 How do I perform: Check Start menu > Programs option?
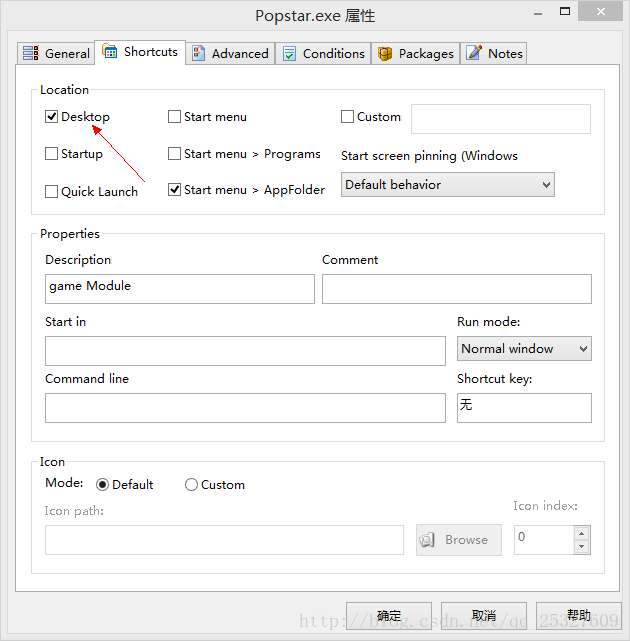coord(175,154)
